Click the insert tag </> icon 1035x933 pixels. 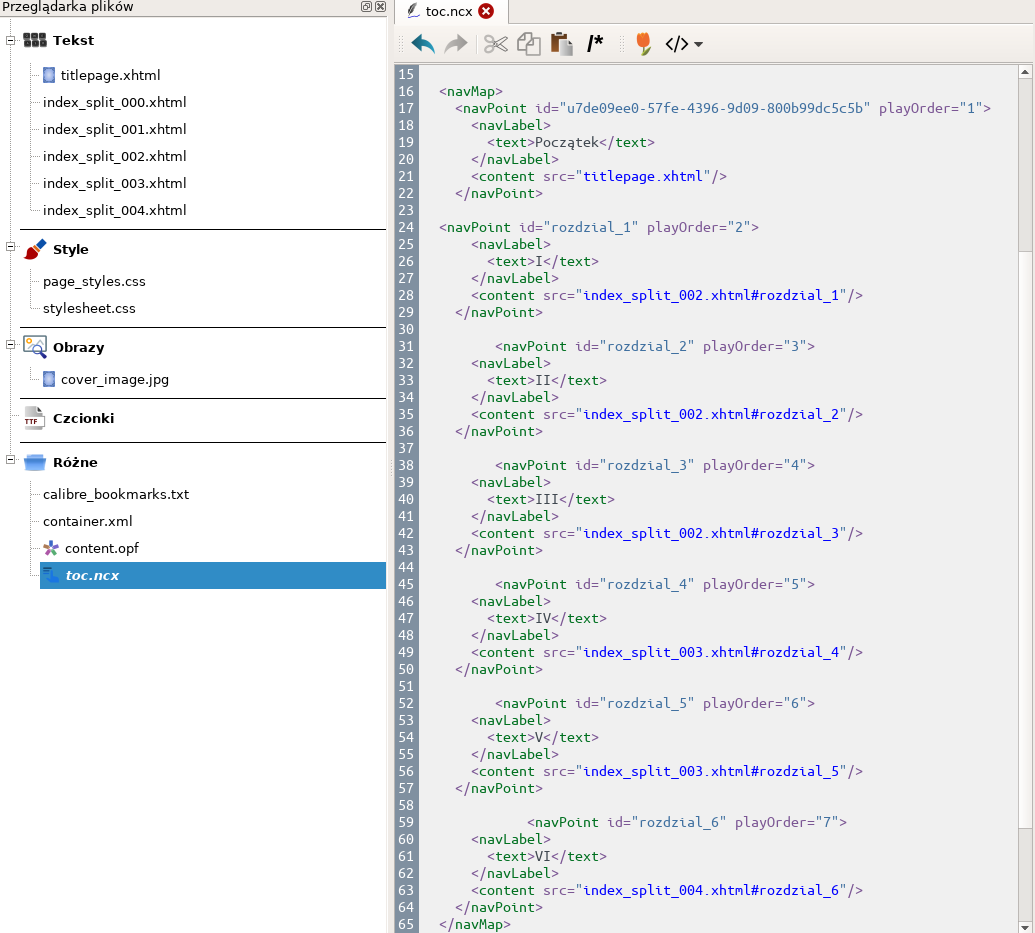[675, 44]
